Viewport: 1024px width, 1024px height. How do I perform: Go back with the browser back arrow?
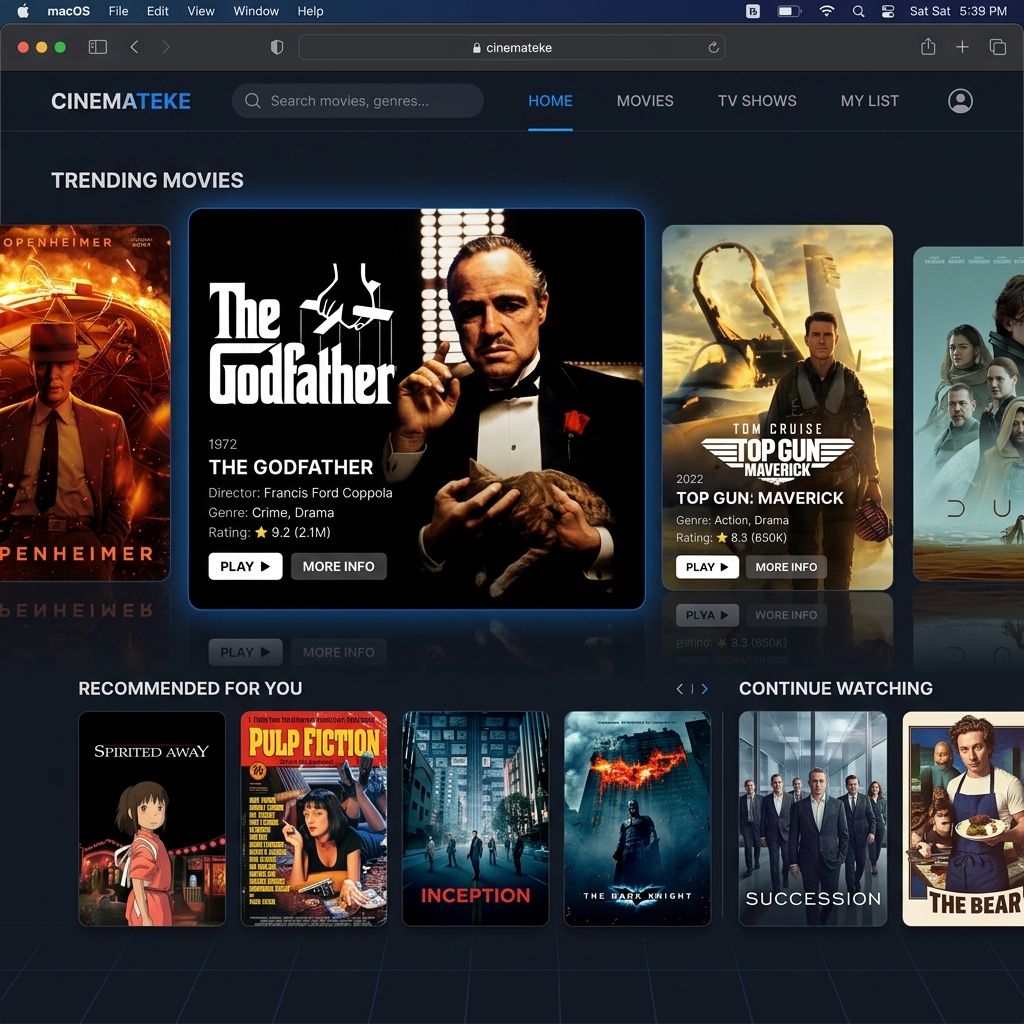(x=135, y=47)
